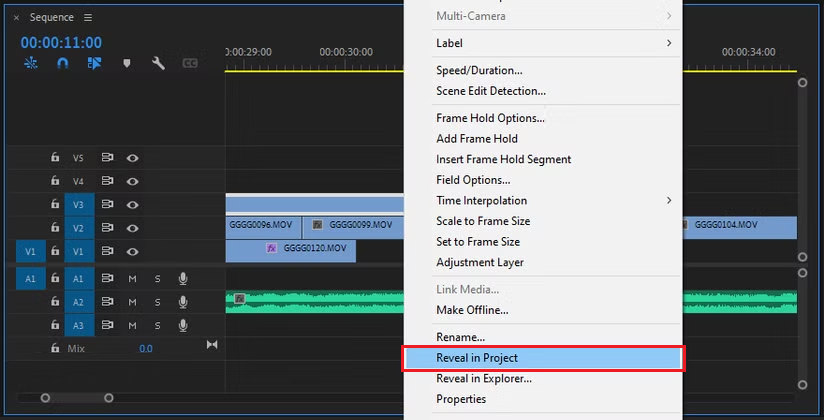Toggle lock on the Mix track
This screenshot has width=824, height=420.
pyautogui.click(x=55, y=348)
